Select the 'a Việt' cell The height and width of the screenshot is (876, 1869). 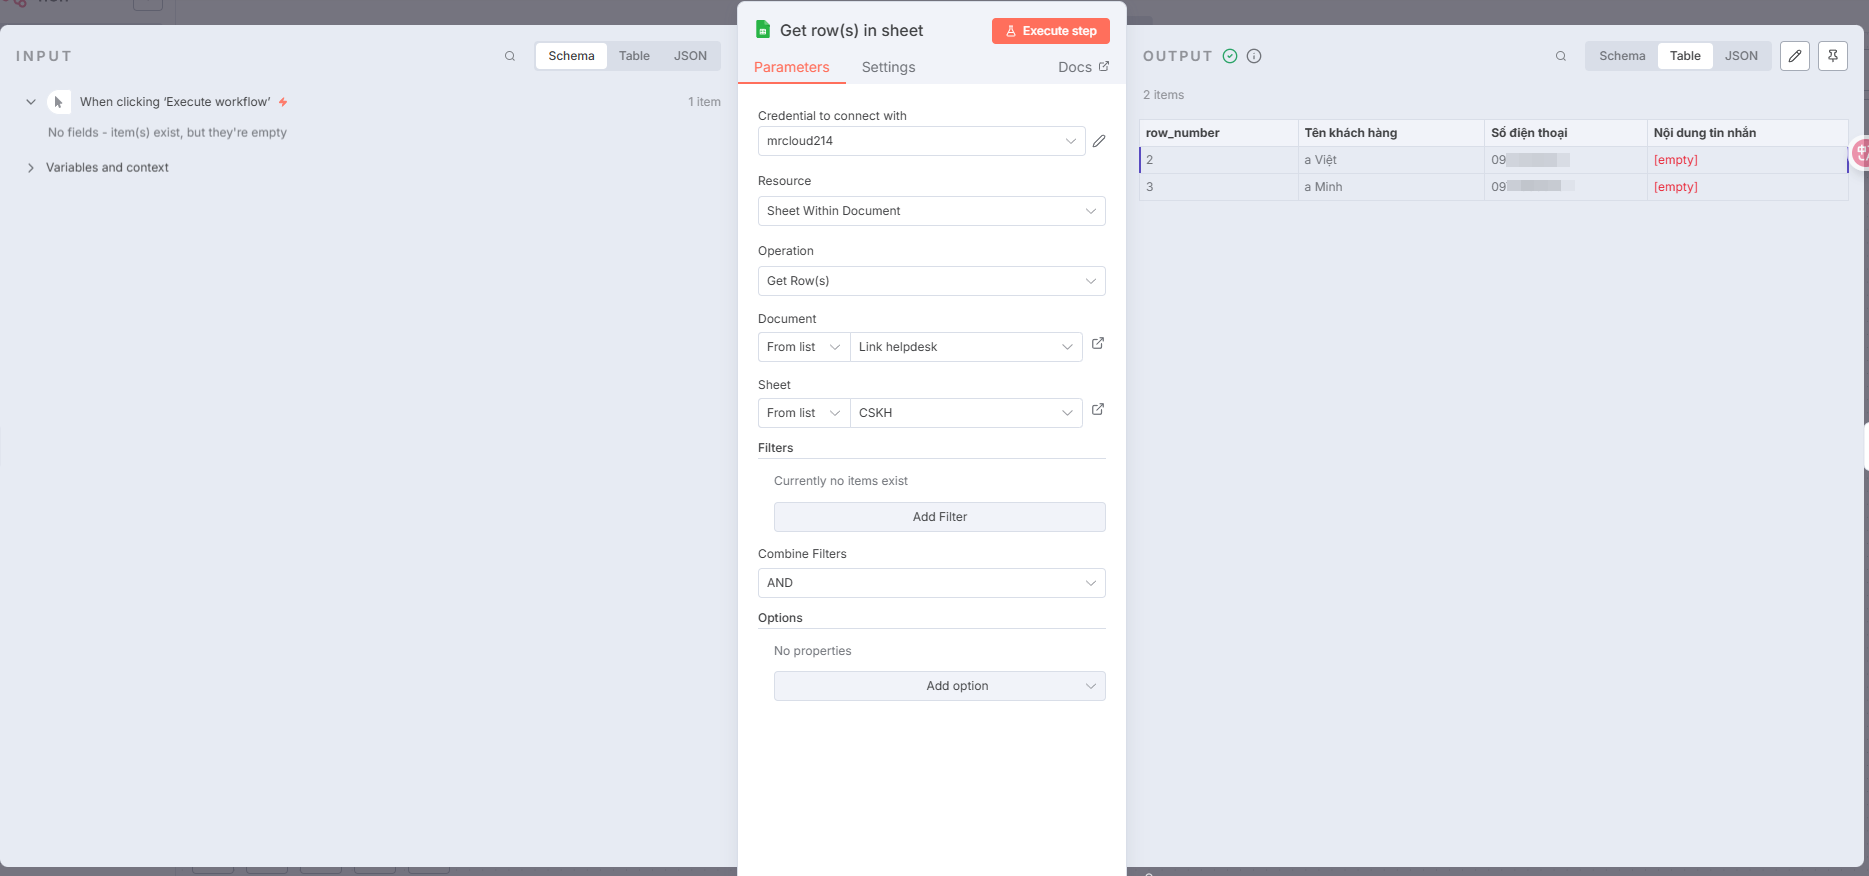click(x=1391, y=160)
